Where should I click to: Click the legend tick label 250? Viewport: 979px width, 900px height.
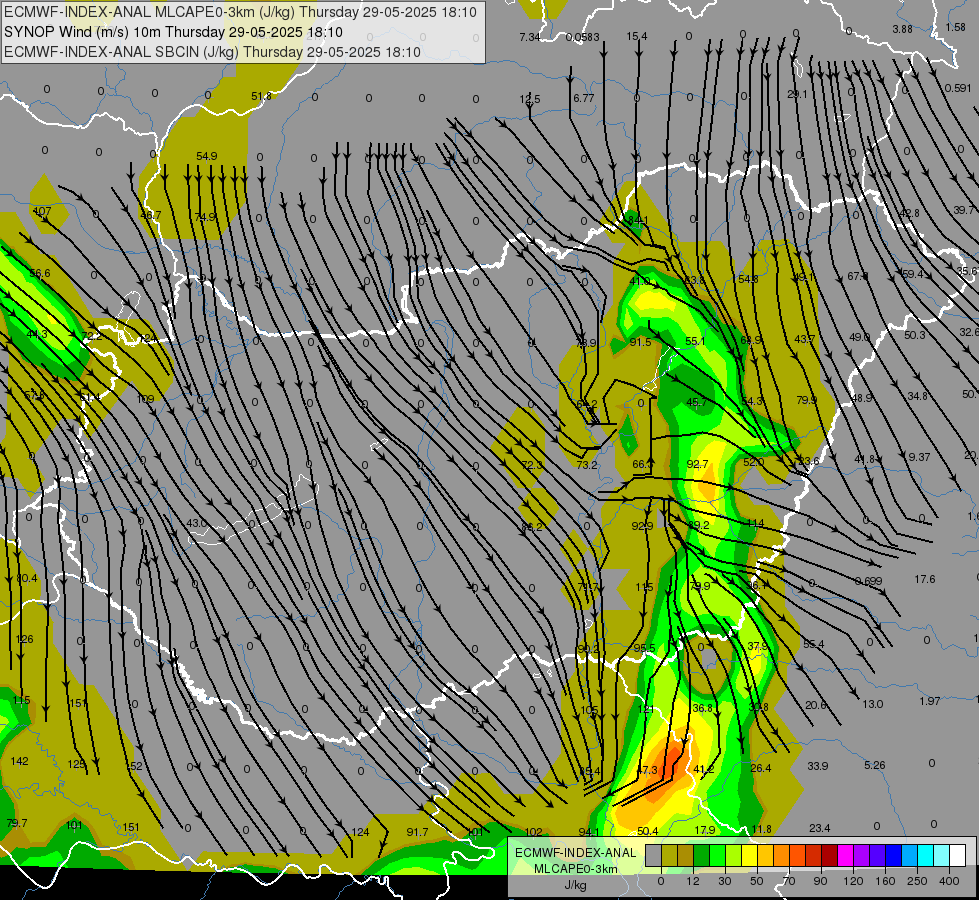tap(917, 881)
